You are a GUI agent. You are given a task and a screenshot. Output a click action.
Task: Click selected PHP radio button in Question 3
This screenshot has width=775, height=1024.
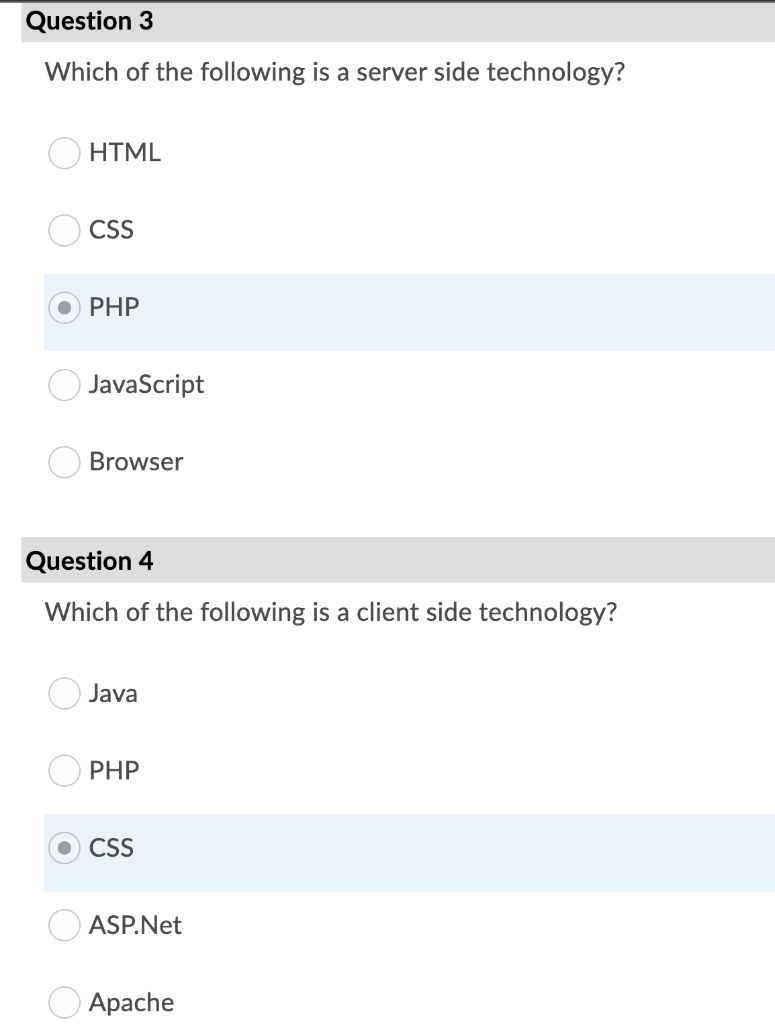(64, 308)
